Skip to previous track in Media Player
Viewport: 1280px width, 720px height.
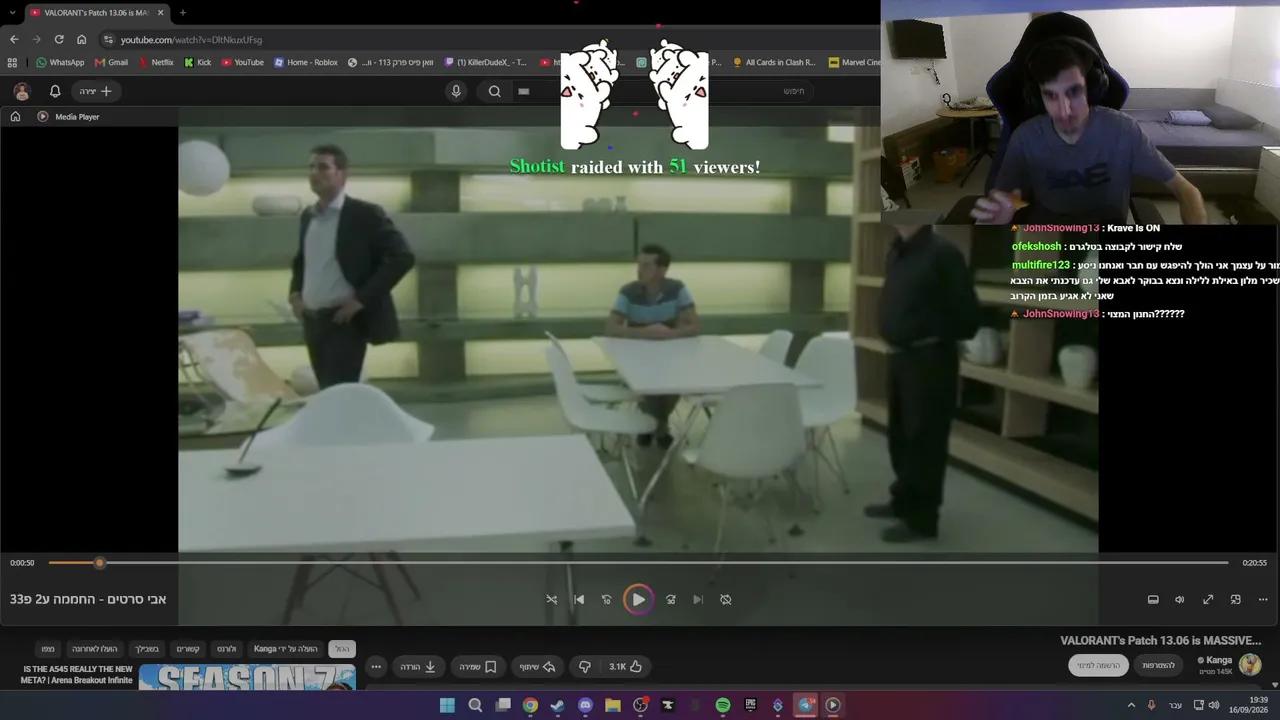(x=579, y=599)
